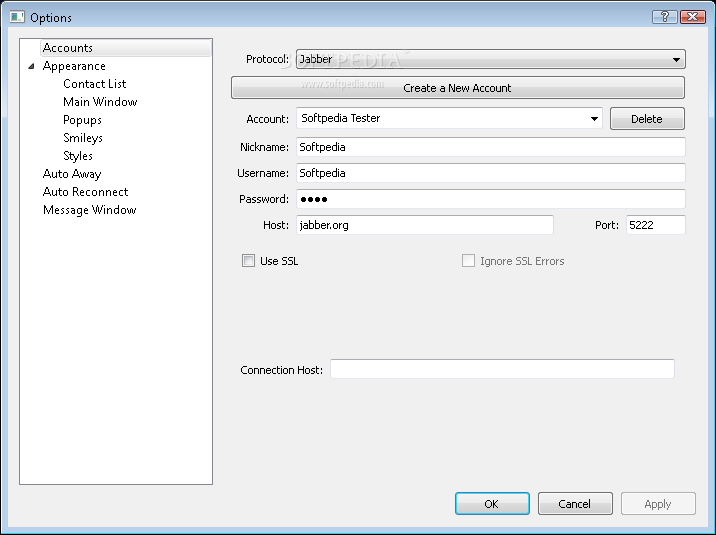Open Smileys settings
The width and height of the screenshot is (716, 535).
click(x=83, y=138)
